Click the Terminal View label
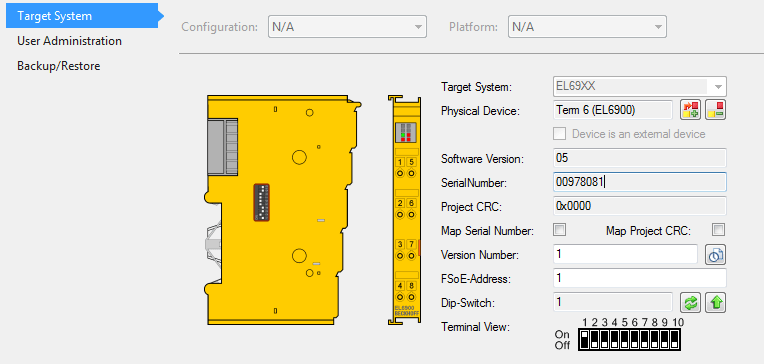This screenshot has height=364, width=764. coord(475,327)
